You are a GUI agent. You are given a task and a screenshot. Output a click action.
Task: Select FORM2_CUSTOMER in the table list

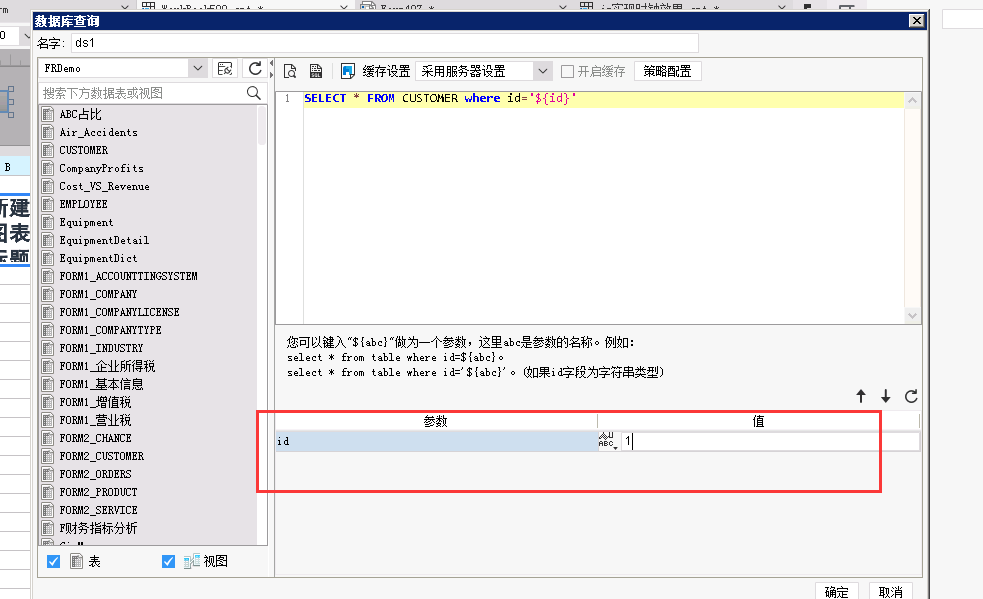(102, 456)
